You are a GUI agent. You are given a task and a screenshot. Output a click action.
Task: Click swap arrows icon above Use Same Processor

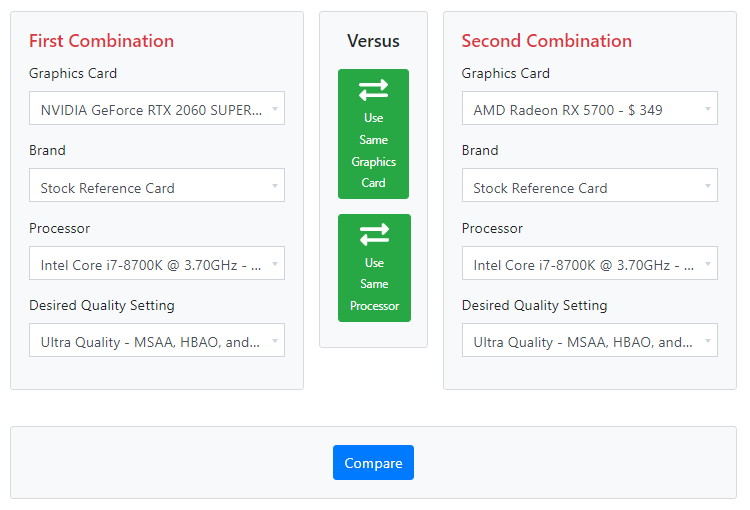(x=374, y=234)
